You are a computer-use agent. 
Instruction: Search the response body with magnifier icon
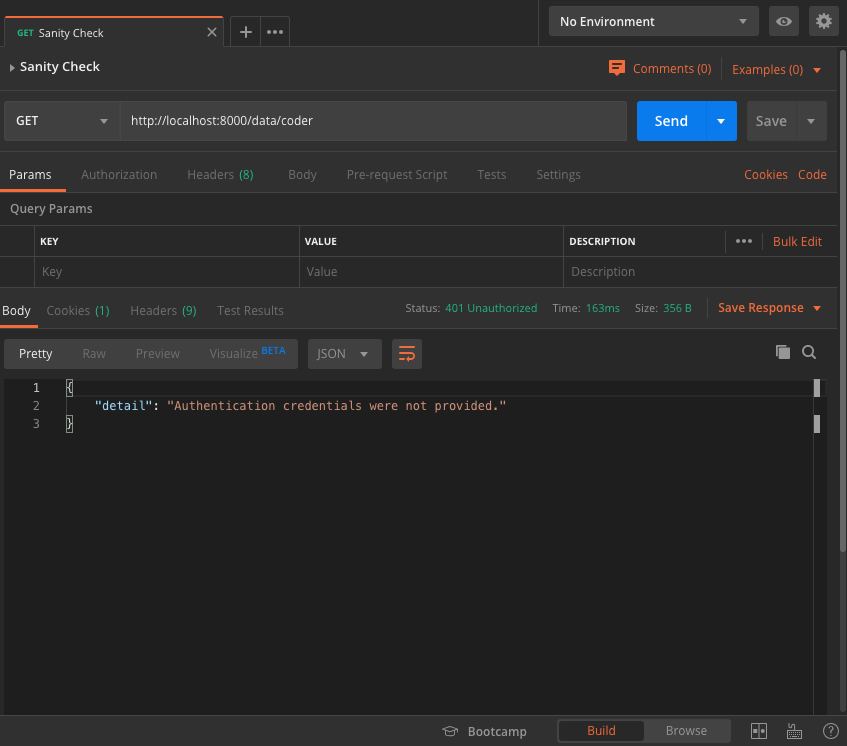tap(809, 353)
